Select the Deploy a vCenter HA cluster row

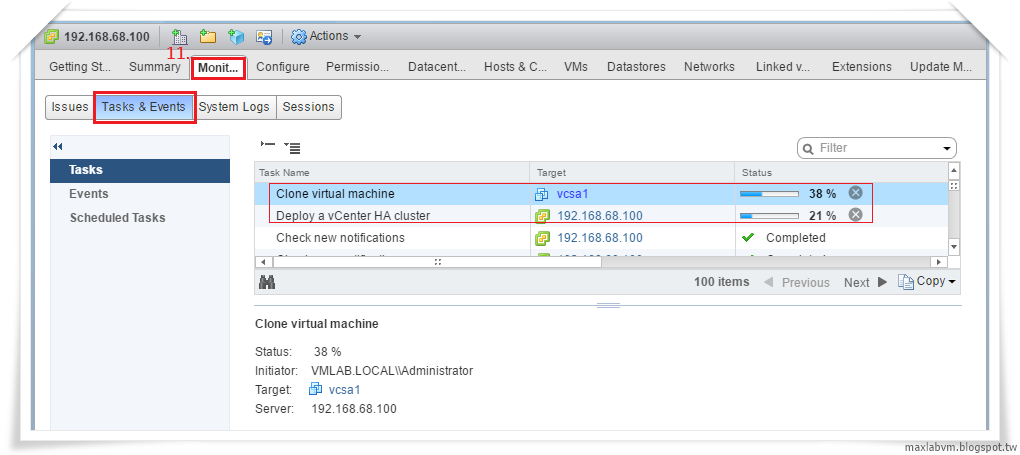(x=601, y=215)
